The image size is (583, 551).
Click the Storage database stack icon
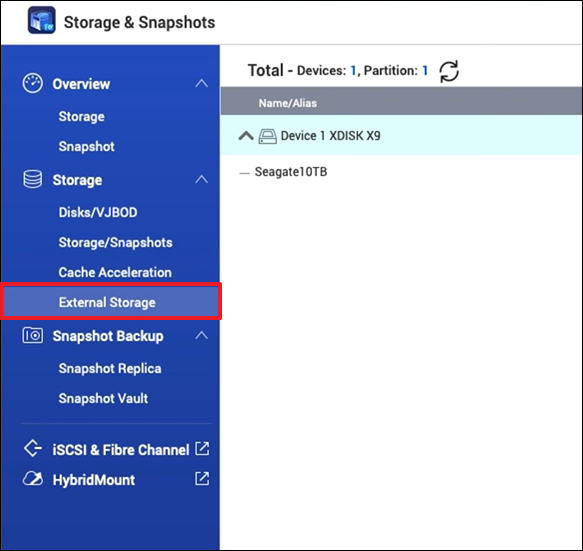pyautogui.click(x=33, y=180)
